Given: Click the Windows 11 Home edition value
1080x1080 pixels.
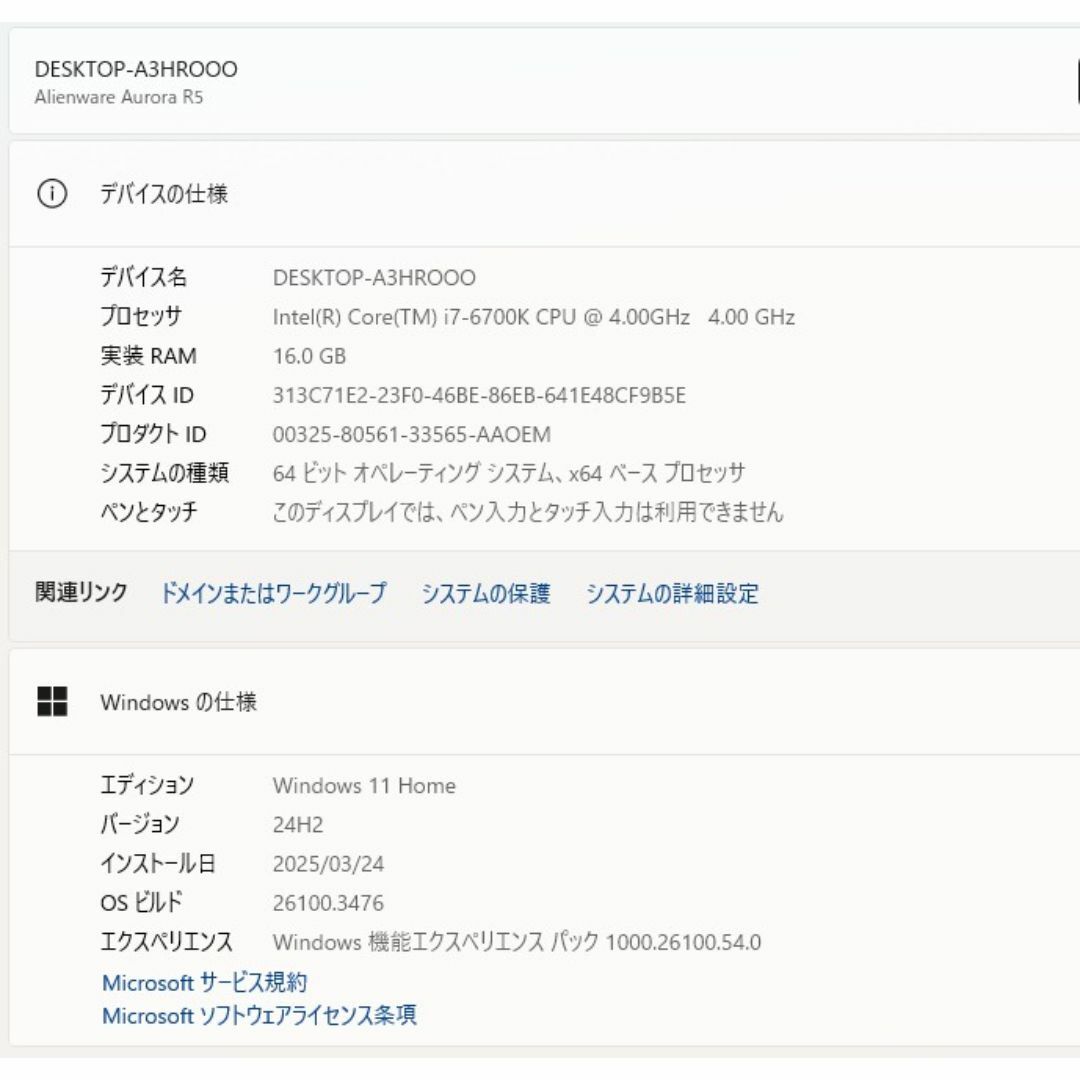Looking at the screenshot, I should click(364, 785).
